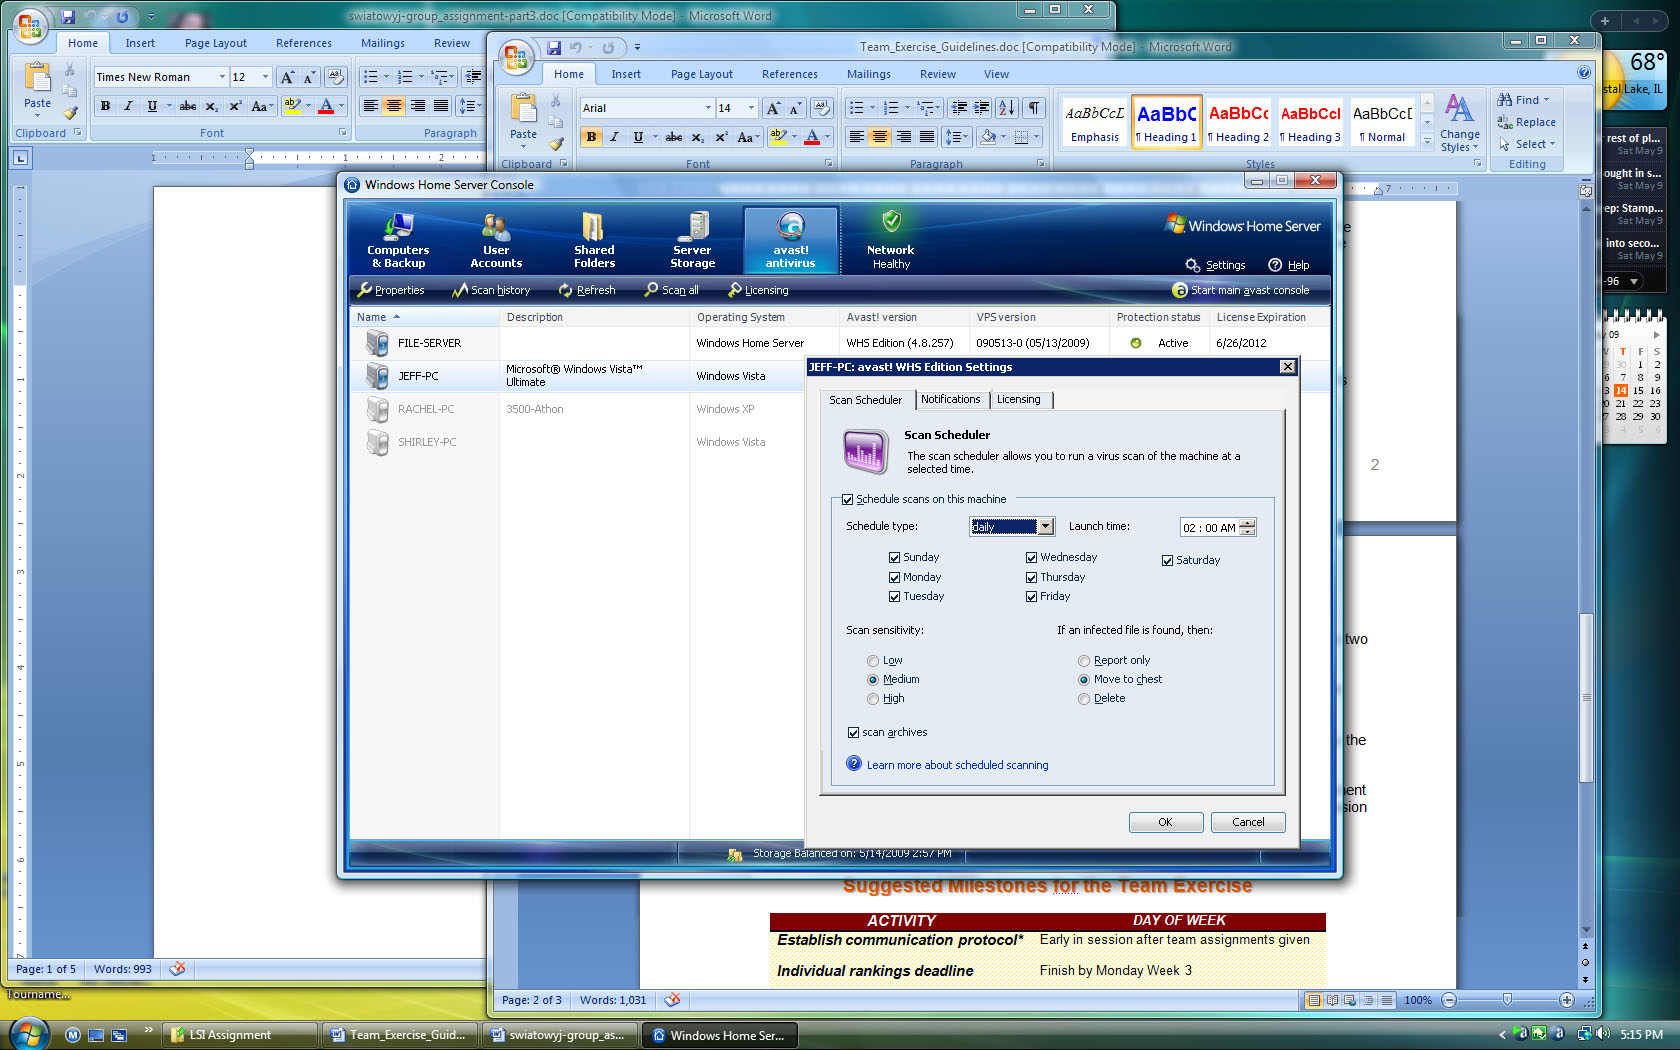Image resolution: width=1680 pixels, height=1050 pixels.
Task: Uncheck Monday scan day
Action: pos(894,577)
